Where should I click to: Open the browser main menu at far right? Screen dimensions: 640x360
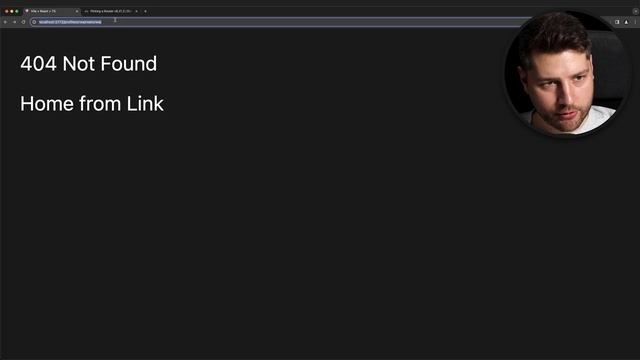pos(635,22)
